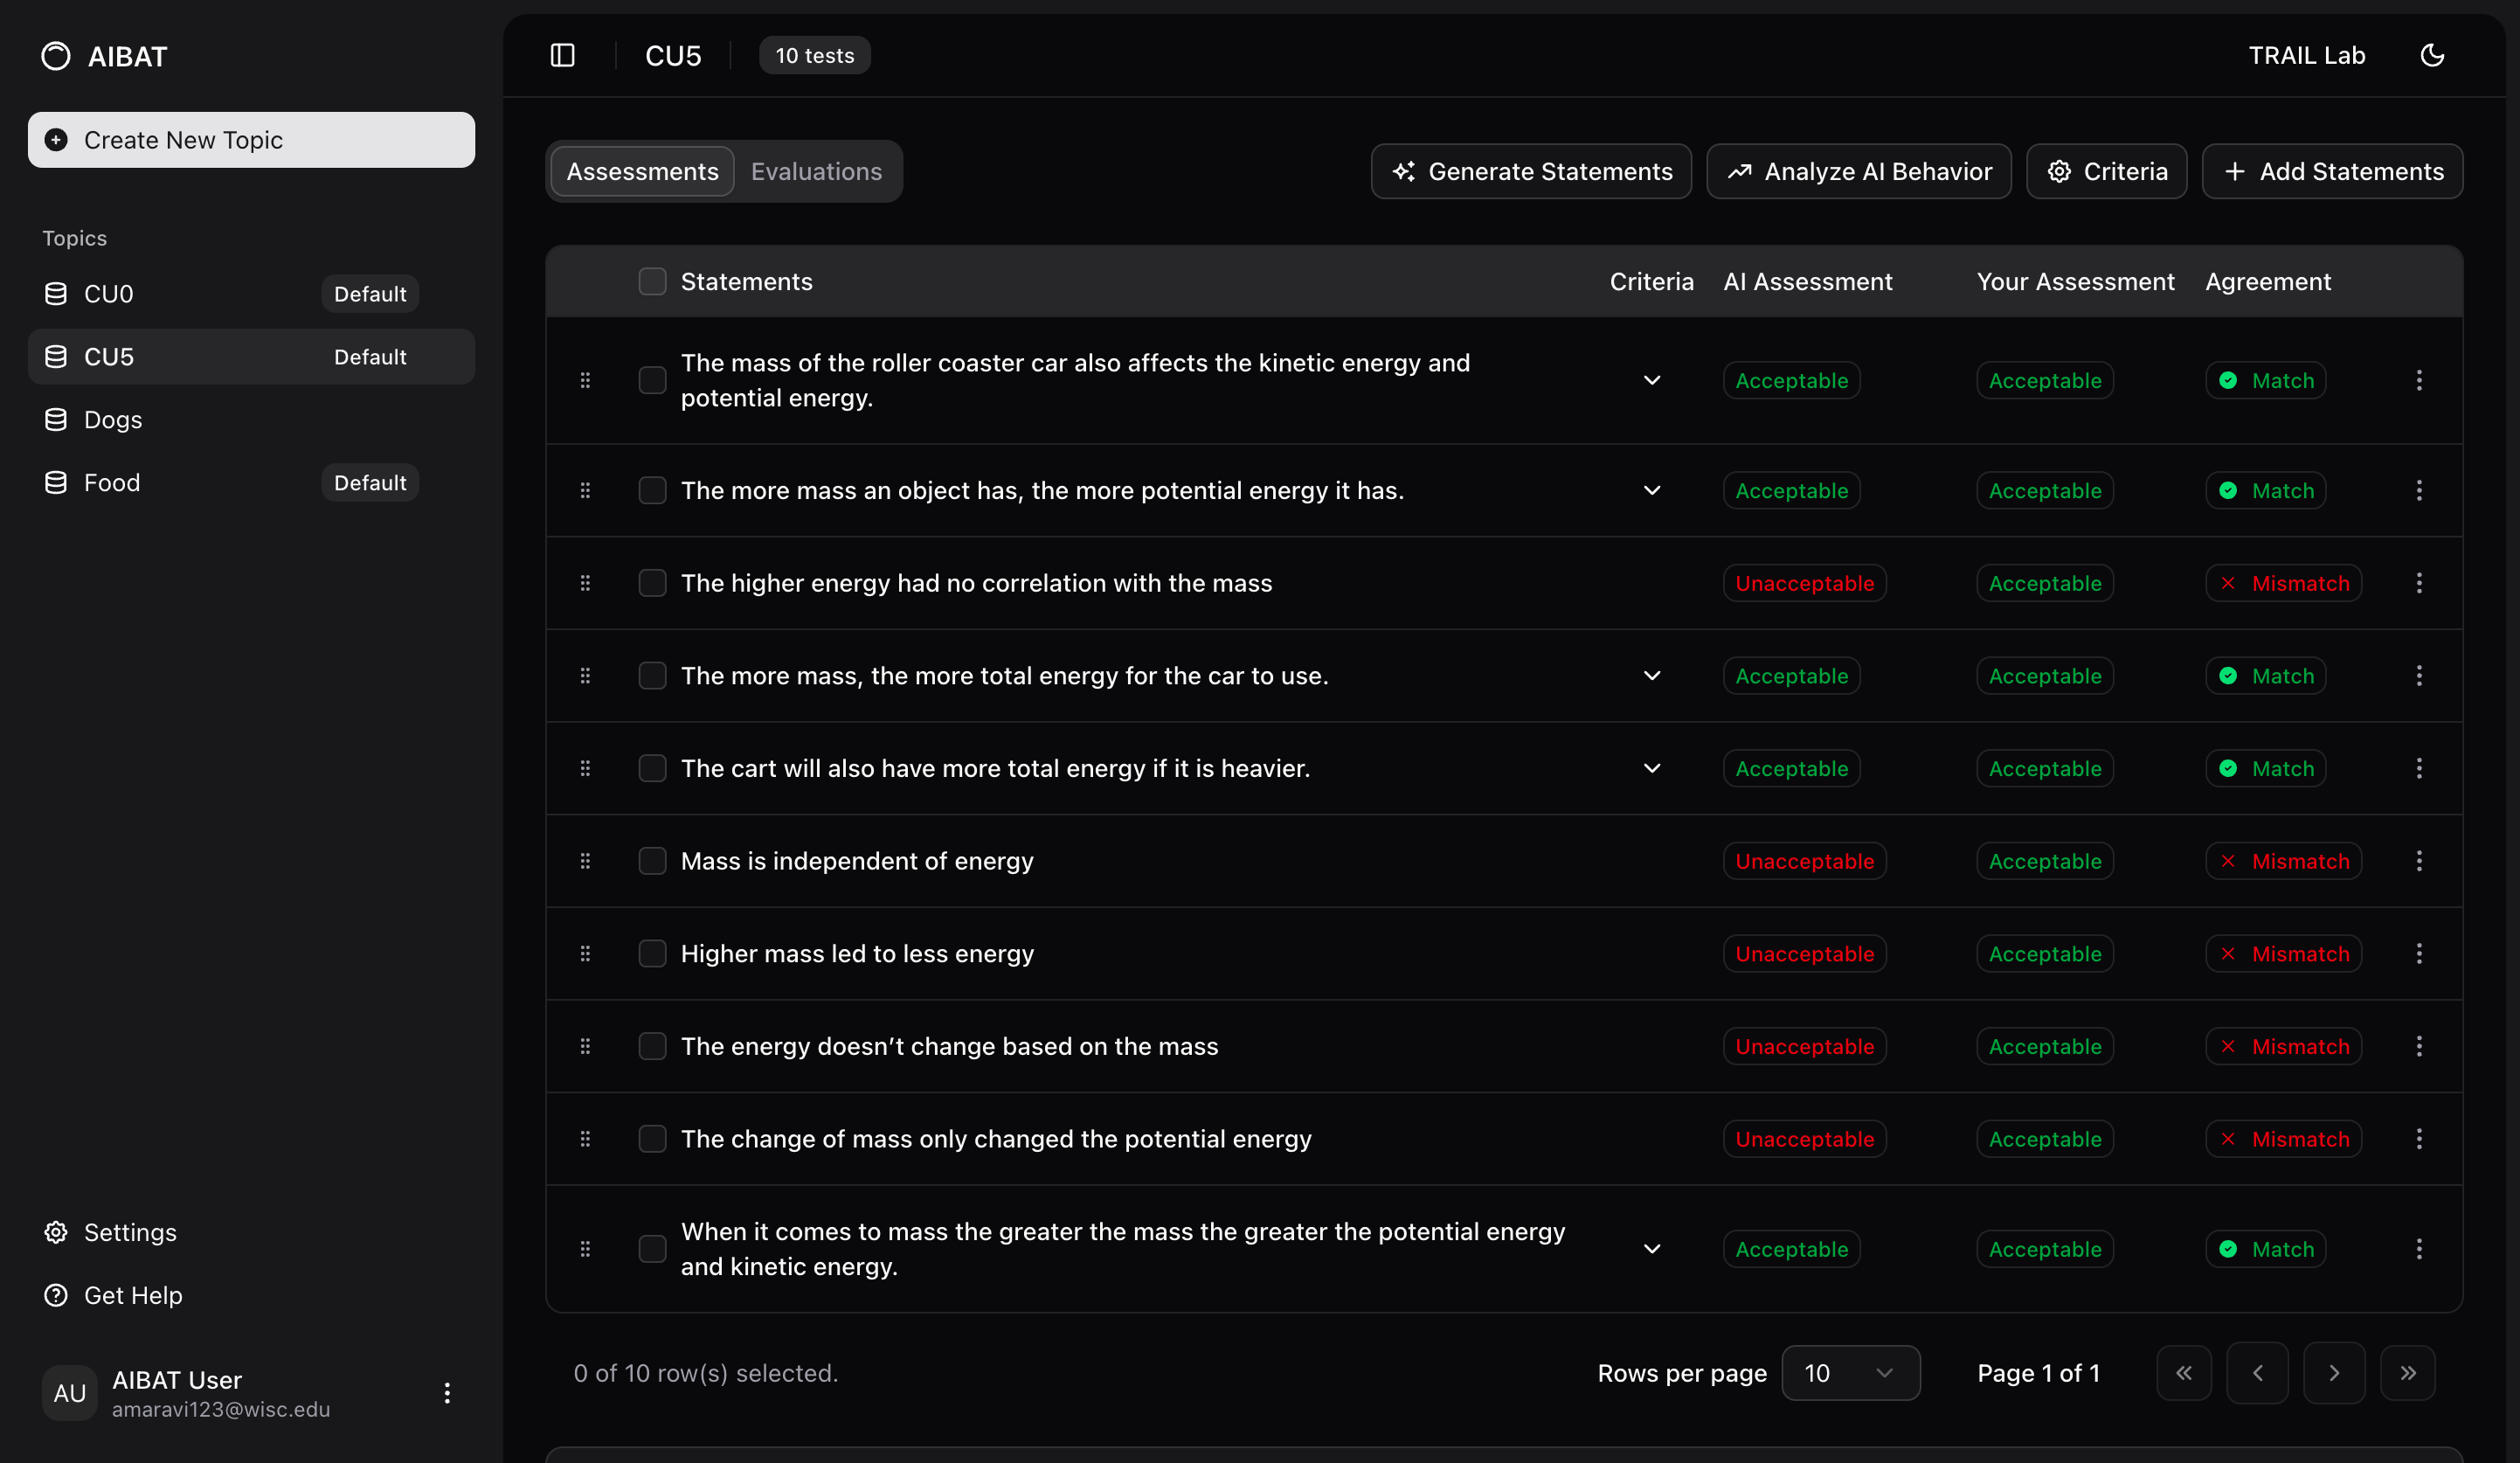Switch to dark mode moon icon
Image resolution: width=2520 pixels, height=1463 pixels.
[2432, 55]
